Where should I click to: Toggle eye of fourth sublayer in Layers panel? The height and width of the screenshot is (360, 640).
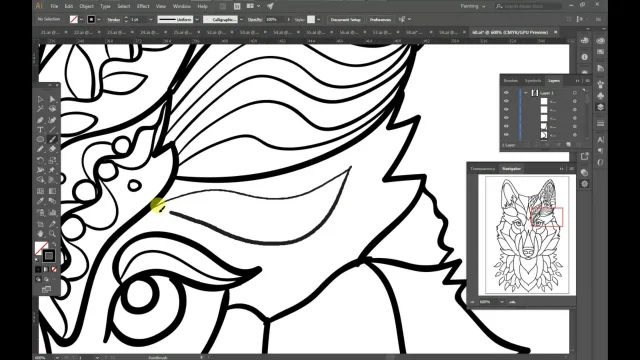[x=506, y=127]
